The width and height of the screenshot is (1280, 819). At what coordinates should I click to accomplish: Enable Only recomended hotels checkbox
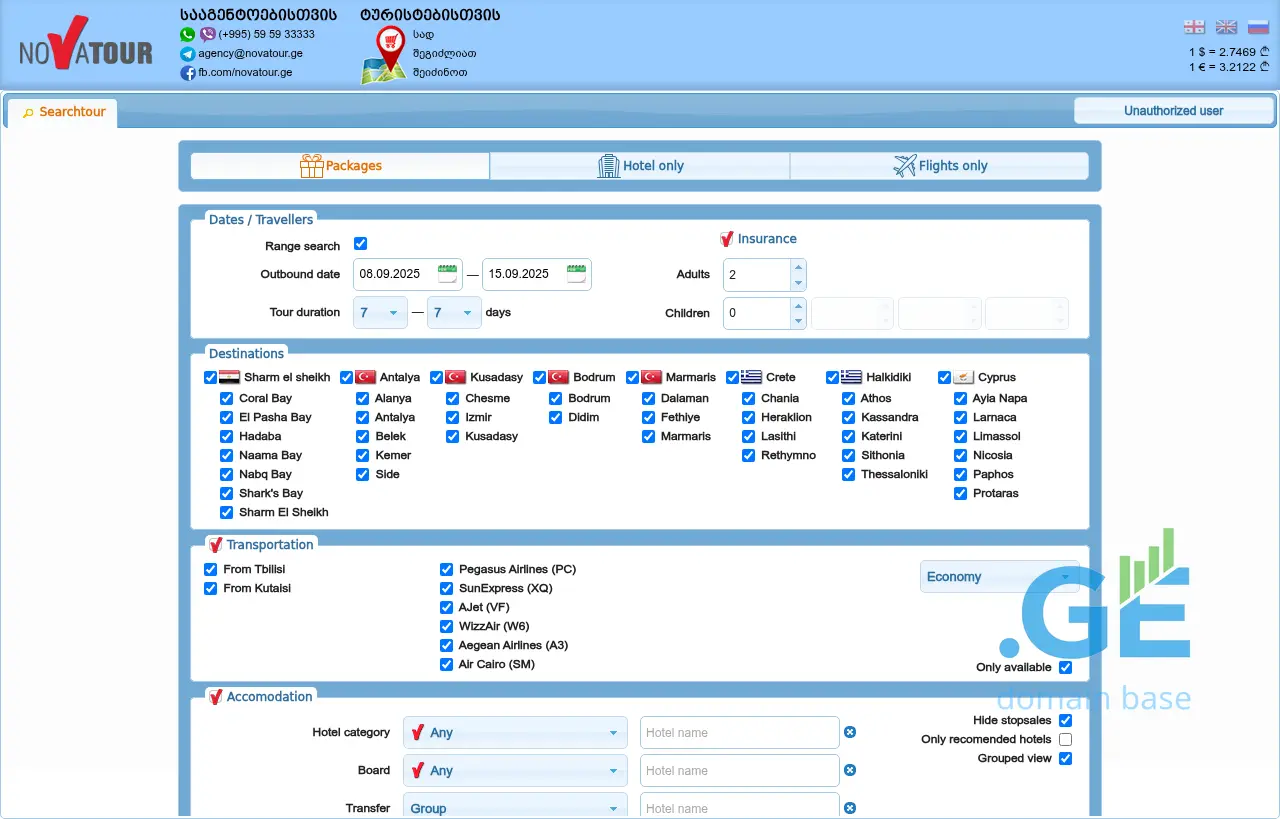(x=1065, y=739)
